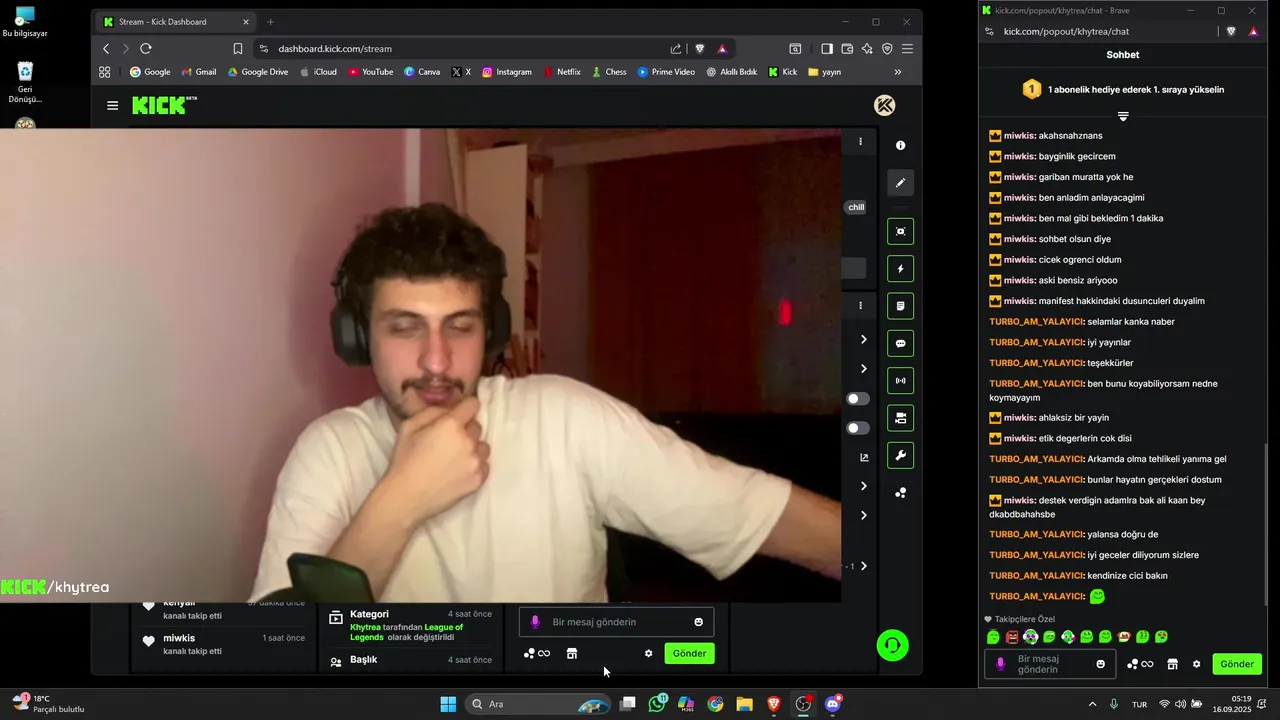Open Discord from taskbar
This screenshot has width=1280, height=720.
pos(833,704)
